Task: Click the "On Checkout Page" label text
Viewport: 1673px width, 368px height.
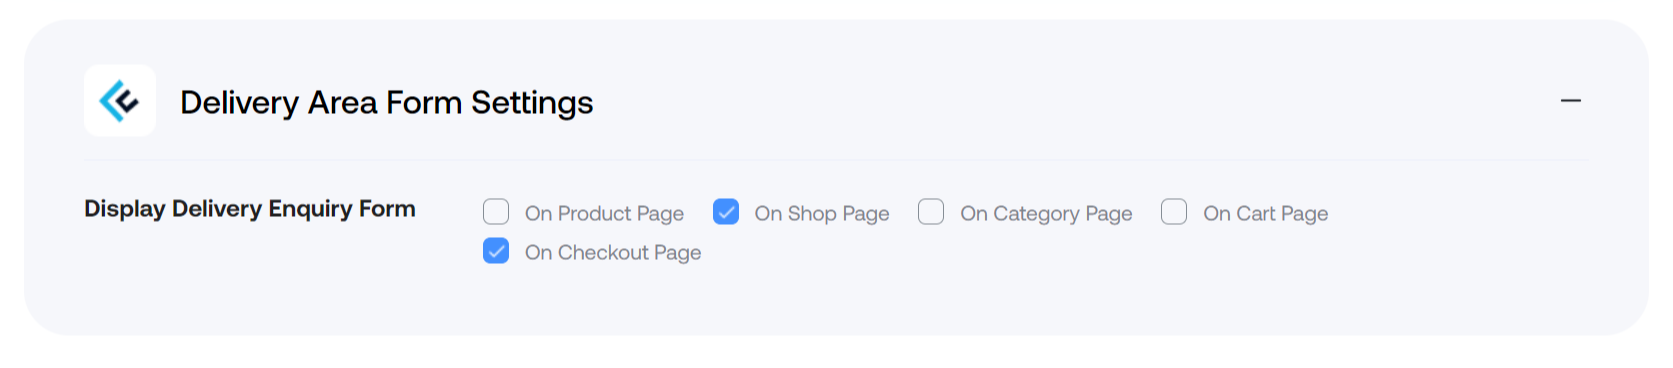Action: tap(613, 253)
